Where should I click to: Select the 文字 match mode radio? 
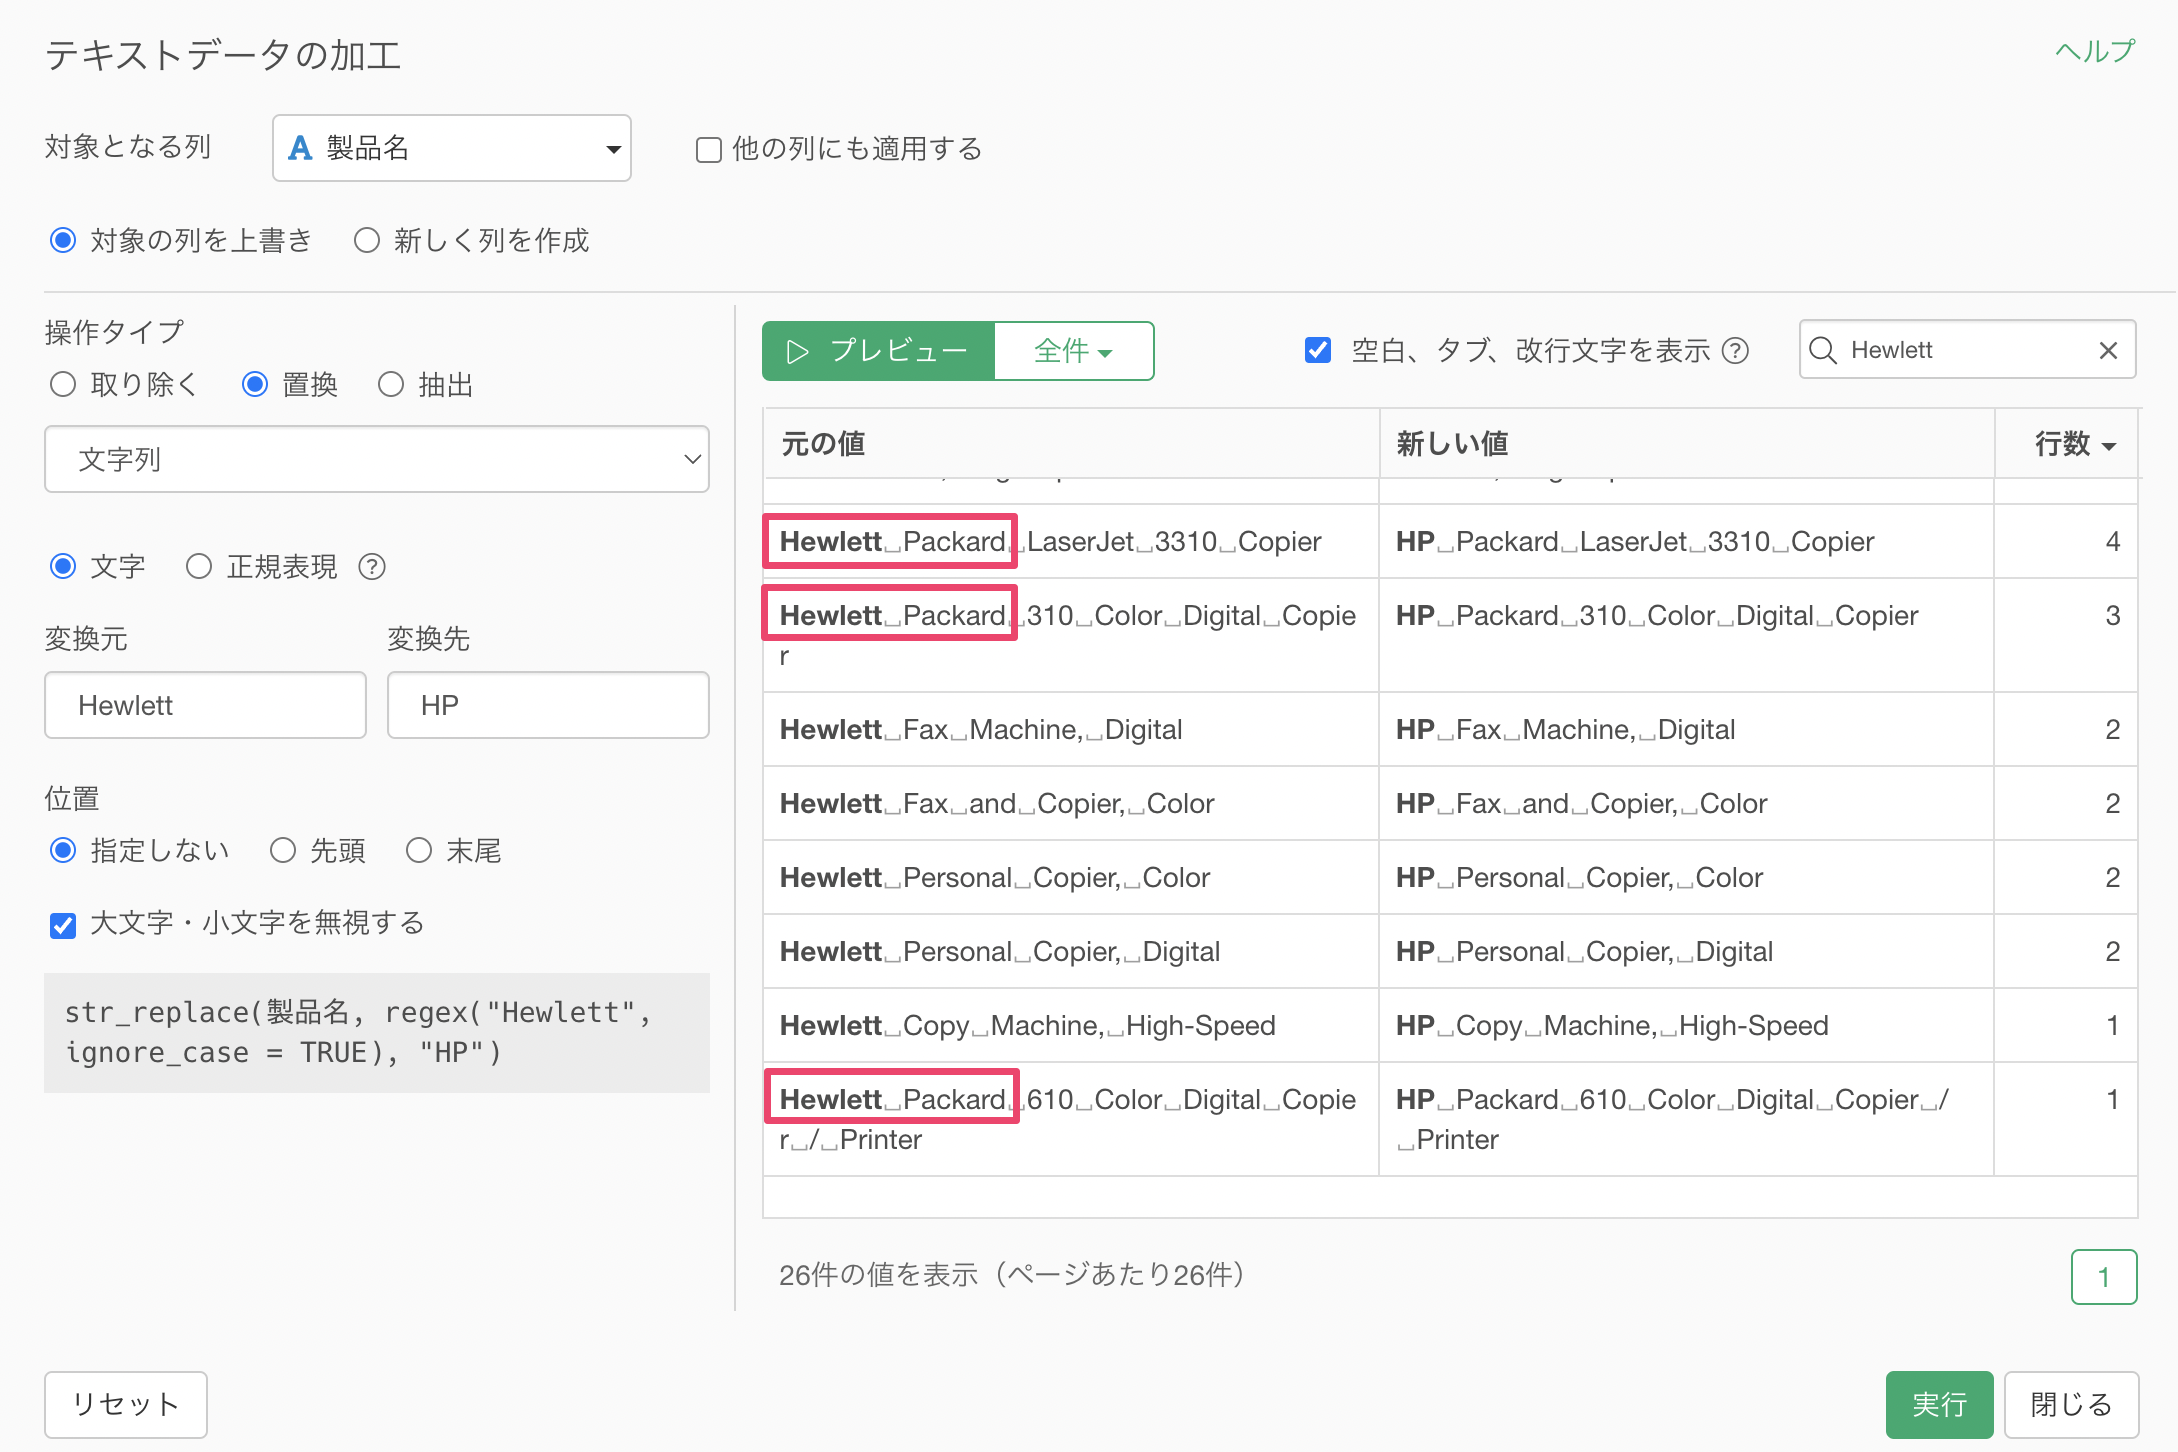click(x=63, y=566)
